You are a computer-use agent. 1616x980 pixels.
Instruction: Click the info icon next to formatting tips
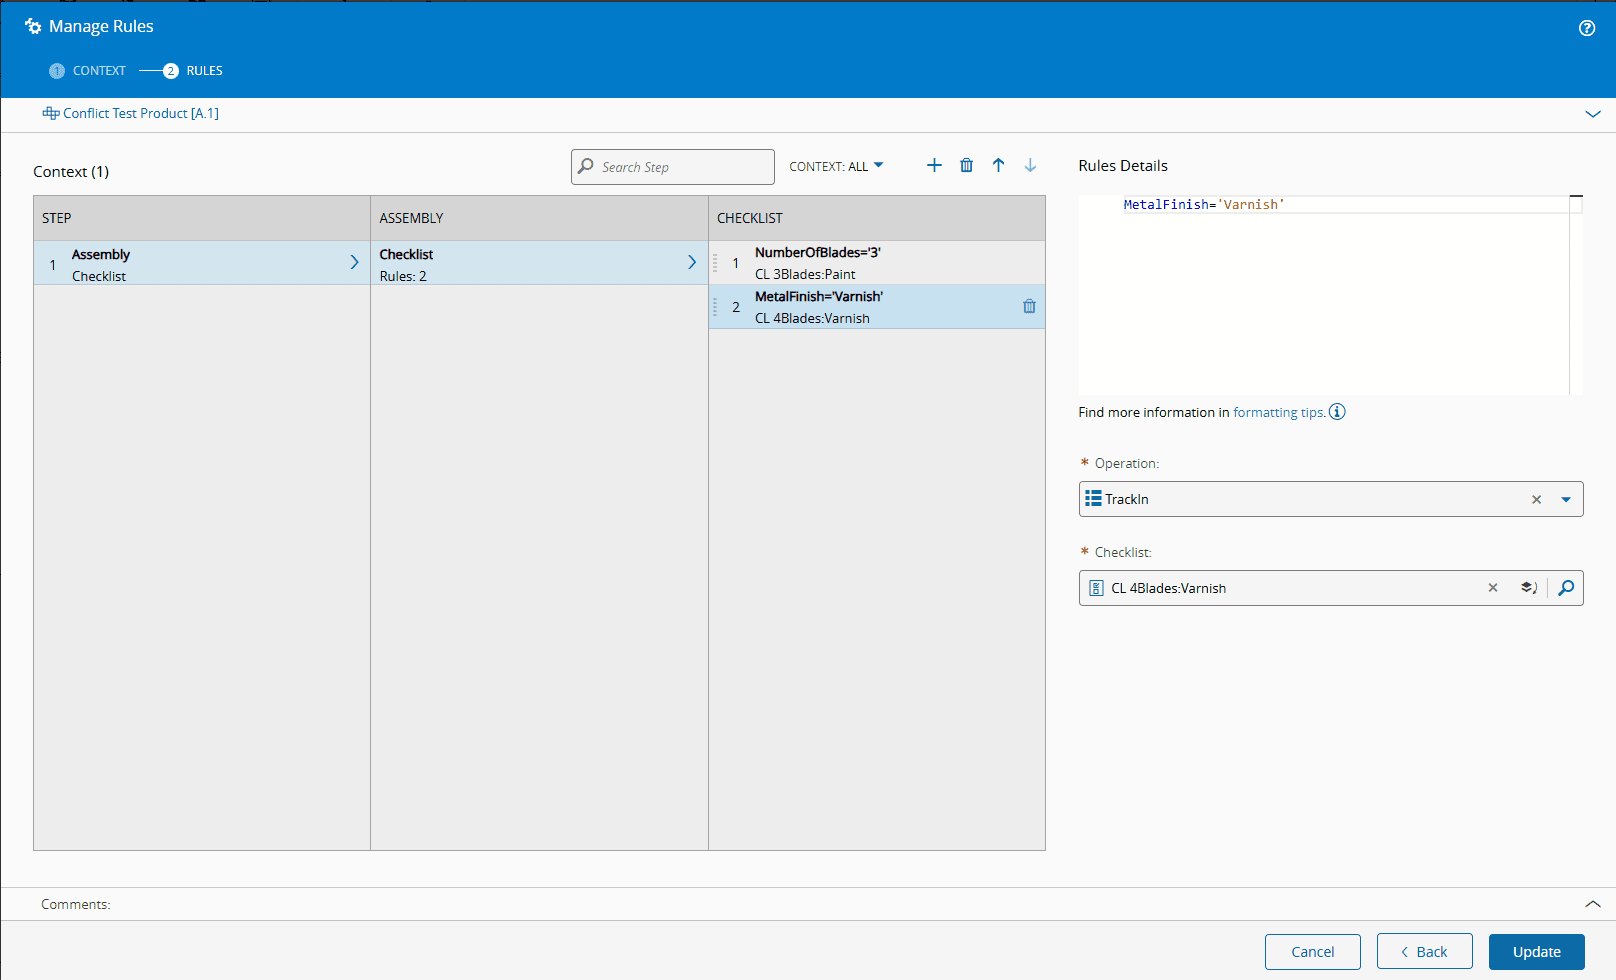coord(1337,411)
